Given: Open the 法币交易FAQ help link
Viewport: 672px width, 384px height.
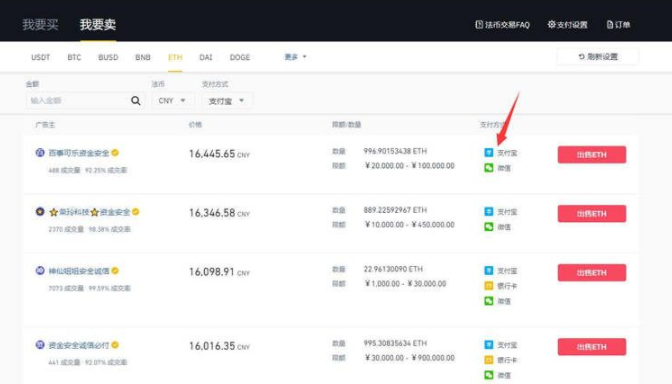Looking at the screenshot, I should tap(502, 25).
